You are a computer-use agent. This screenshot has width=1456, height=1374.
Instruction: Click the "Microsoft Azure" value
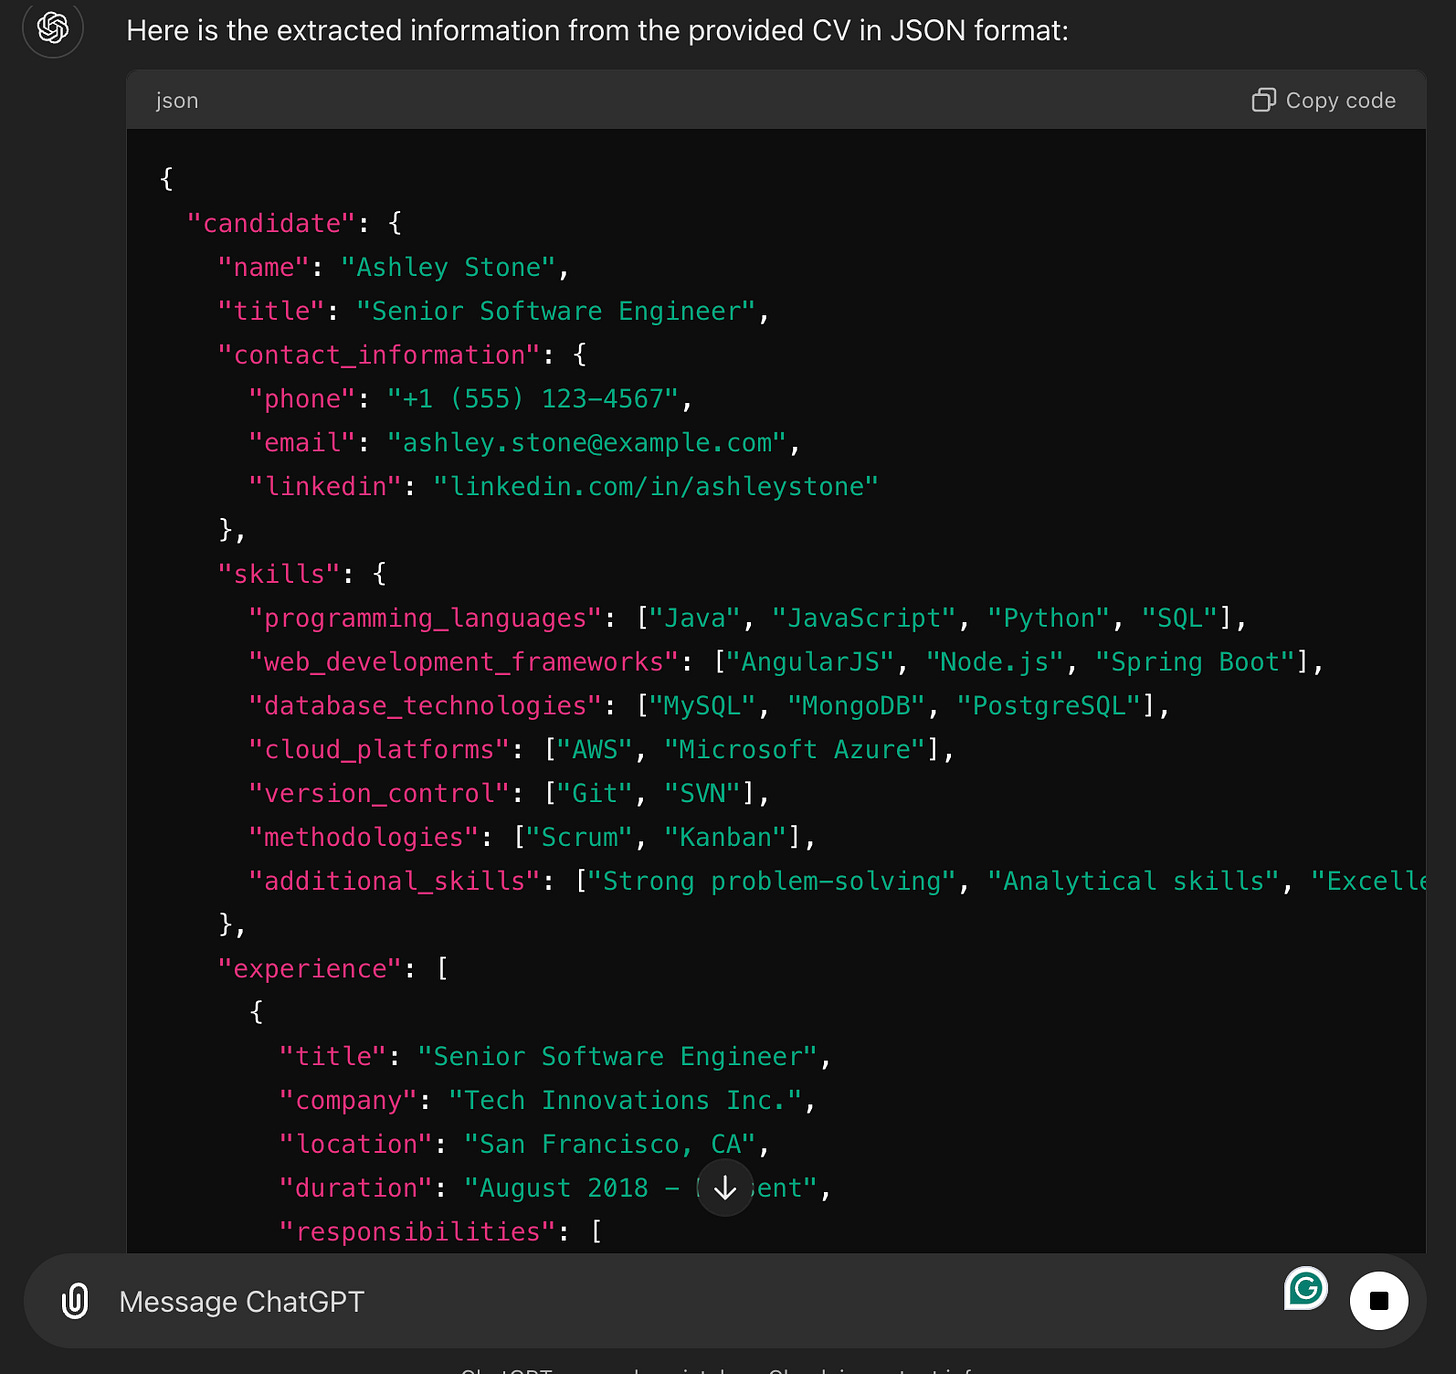[795, 749]
